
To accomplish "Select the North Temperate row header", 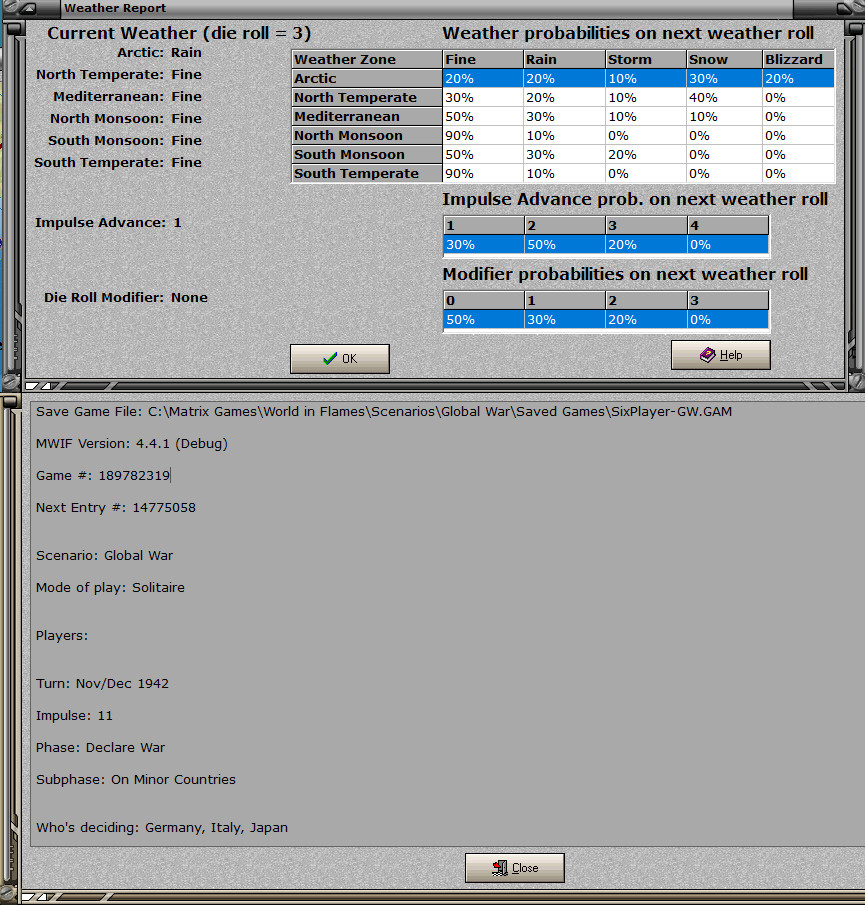I will click(x=367, y=98).
